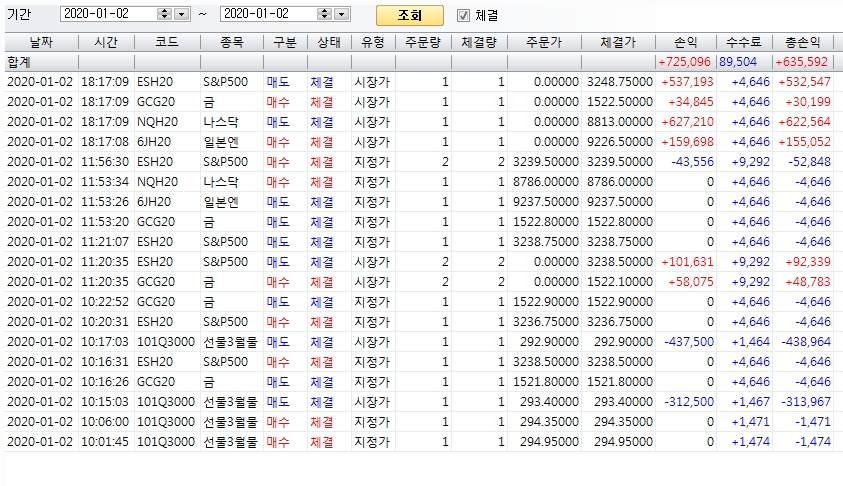Screen dimensions: 843x486
Task: Click the 11:21:07 time cell
Action: (105, 242)
